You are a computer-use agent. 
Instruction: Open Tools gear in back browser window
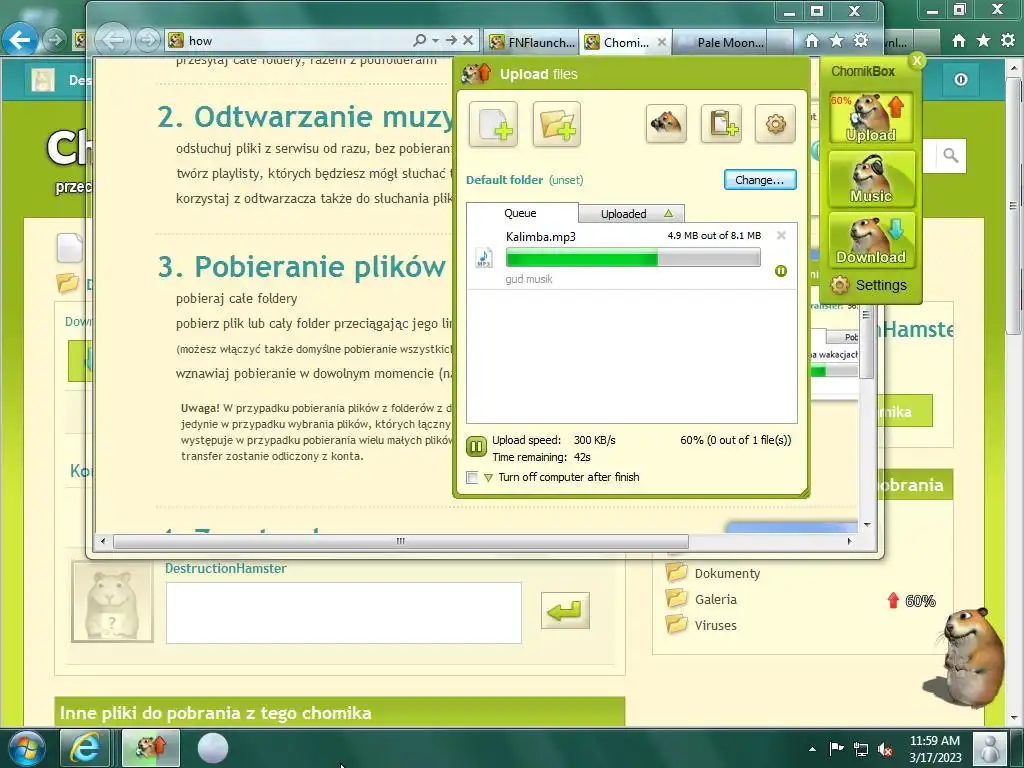(1008, 41)
